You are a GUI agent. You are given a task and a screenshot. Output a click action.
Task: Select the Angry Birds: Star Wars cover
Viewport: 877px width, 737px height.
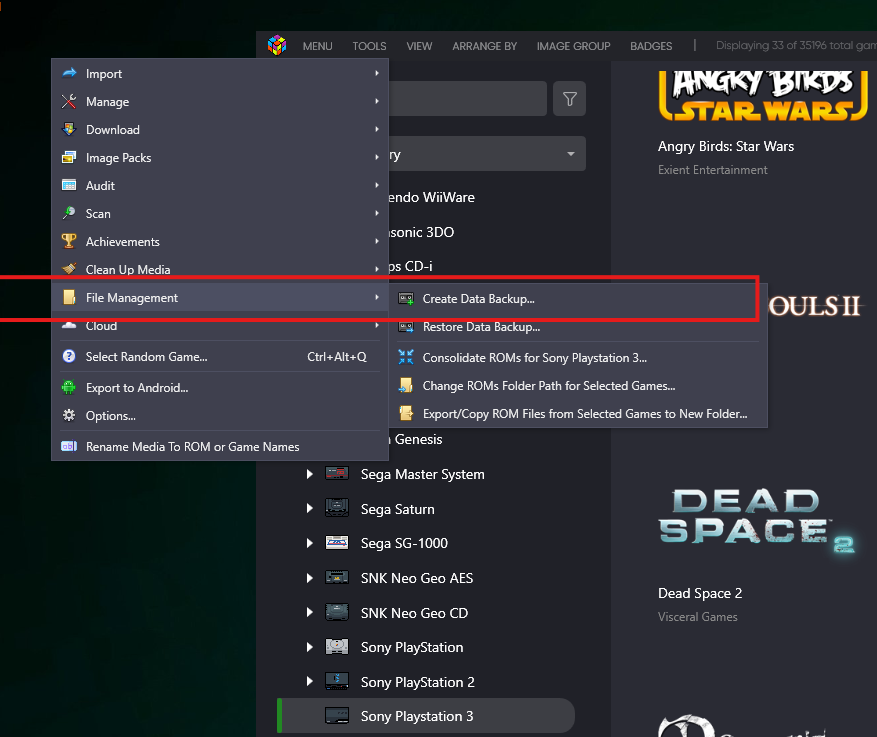tap(763, 95)
